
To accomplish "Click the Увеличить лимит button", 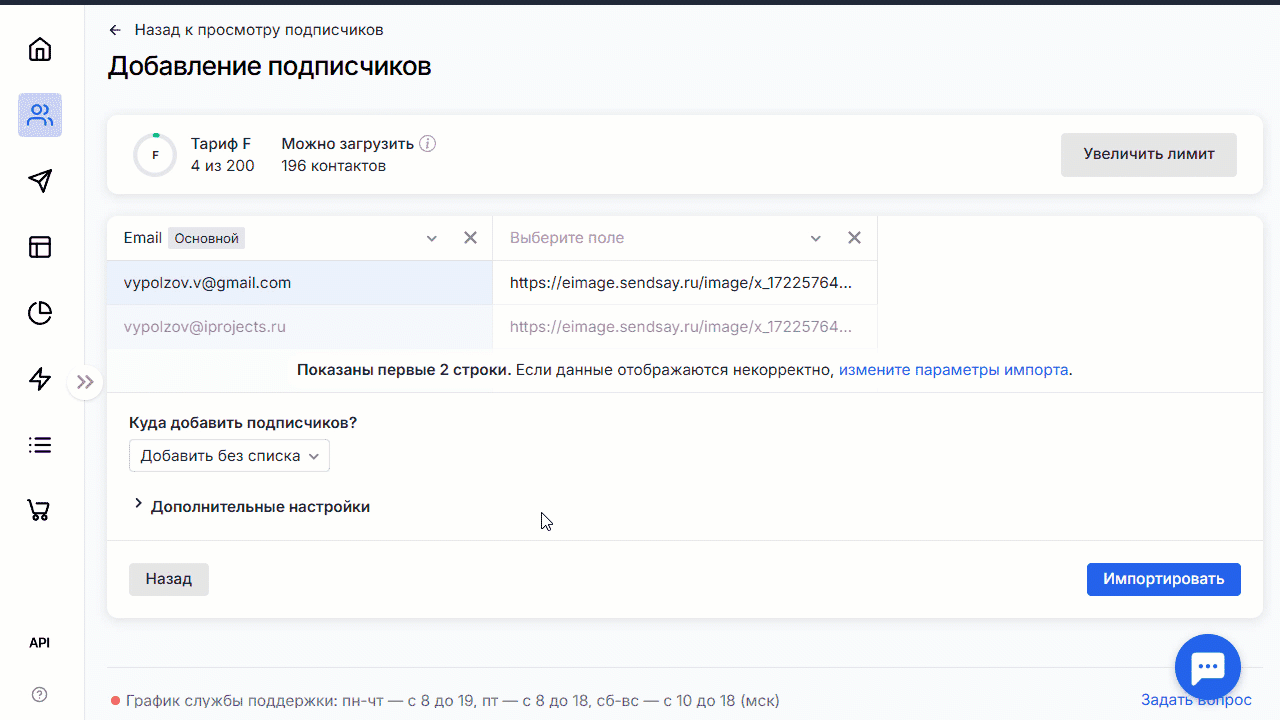I will pos(1148,155).
